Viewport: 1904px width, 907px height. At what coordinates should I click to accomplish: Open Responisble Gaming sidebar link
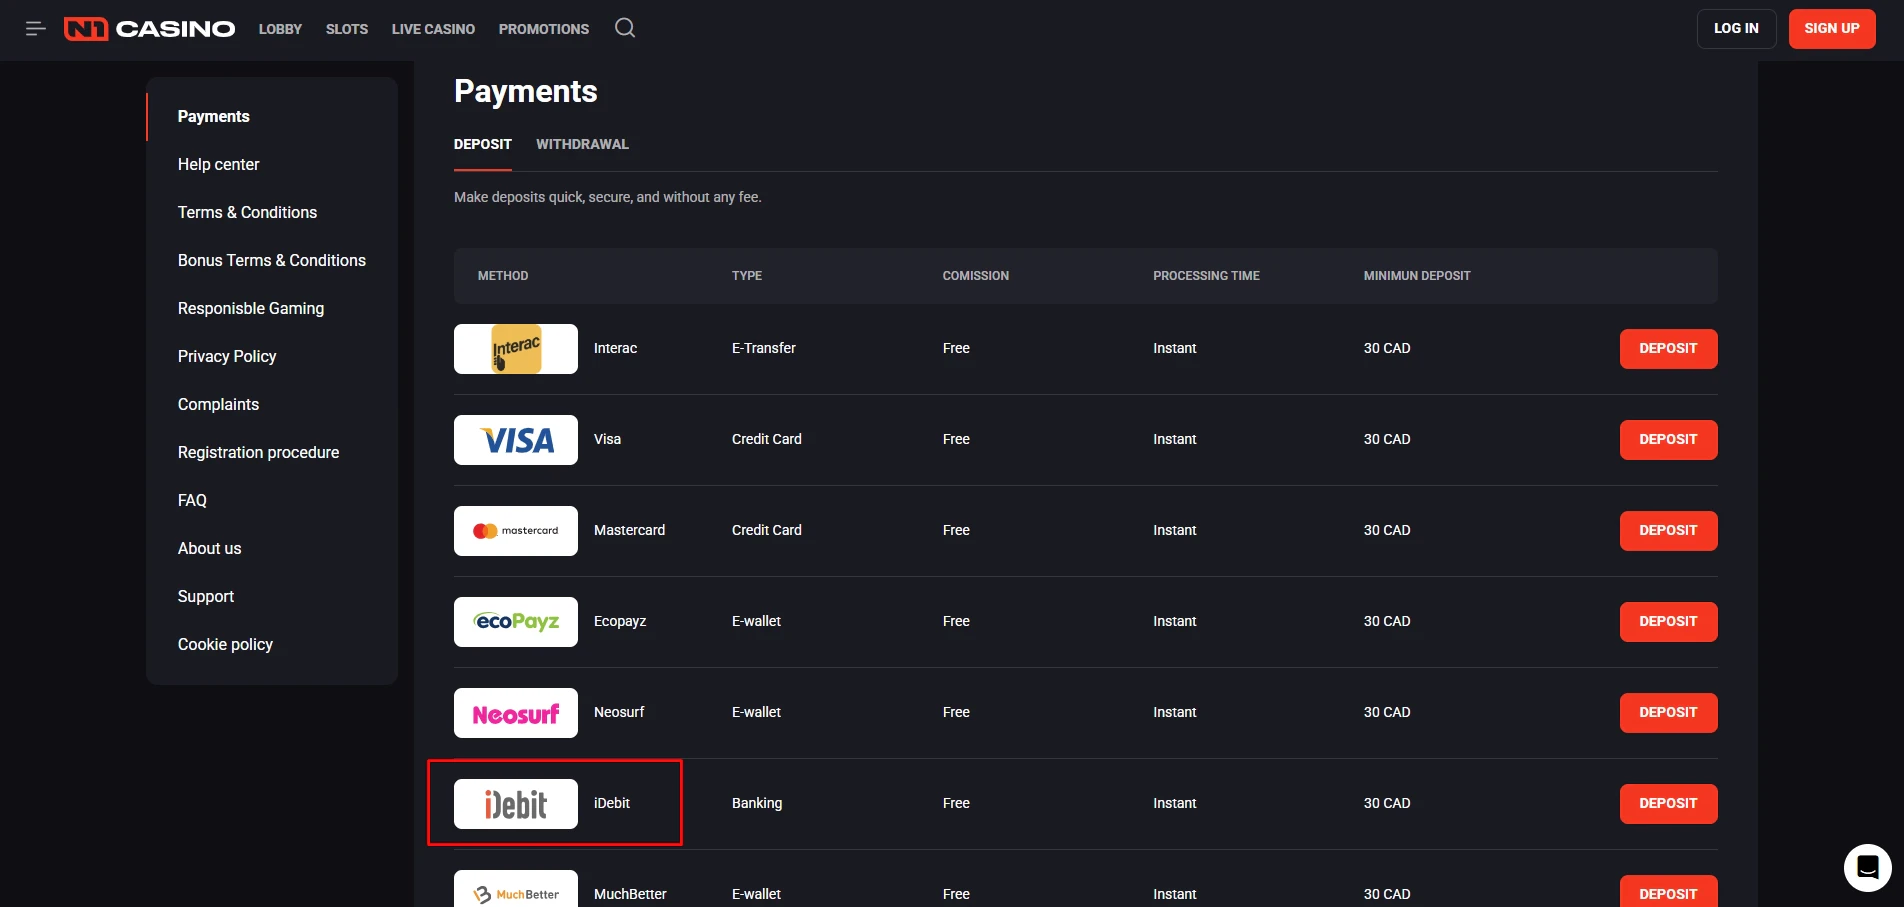pos(251,309)
